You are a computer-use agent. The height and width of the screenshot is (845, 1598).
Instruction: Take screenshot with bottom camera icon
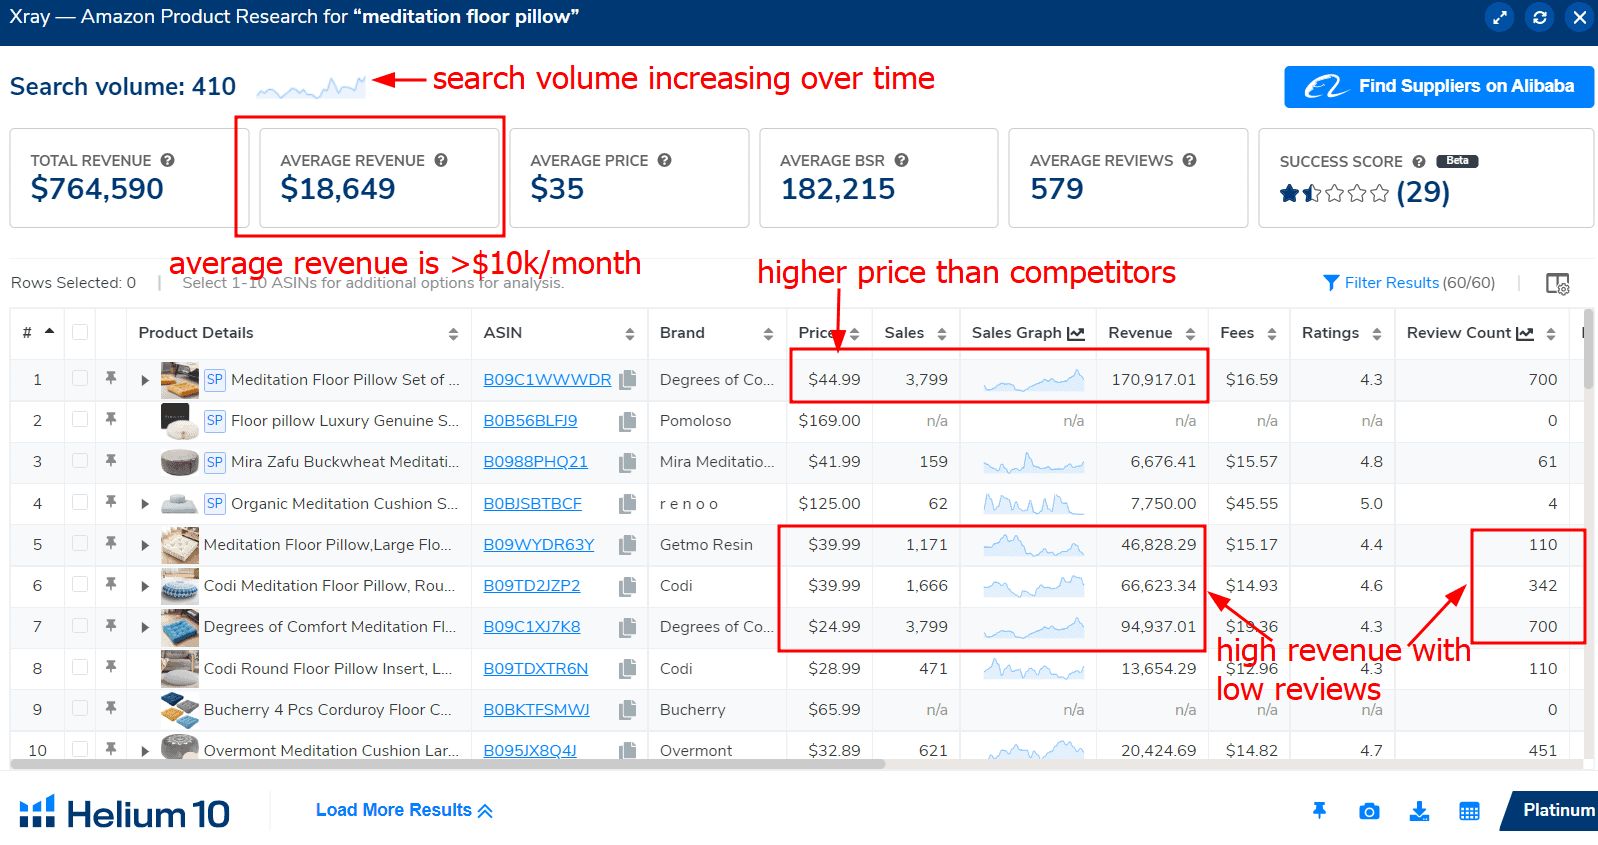tap(1369, 812)
